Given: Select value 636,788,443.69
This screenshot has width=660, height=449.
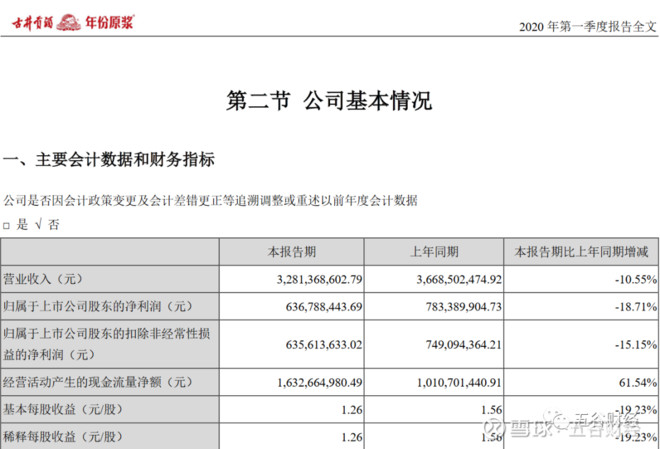Looking at the screenshot, I should click(x=324, y=306).
